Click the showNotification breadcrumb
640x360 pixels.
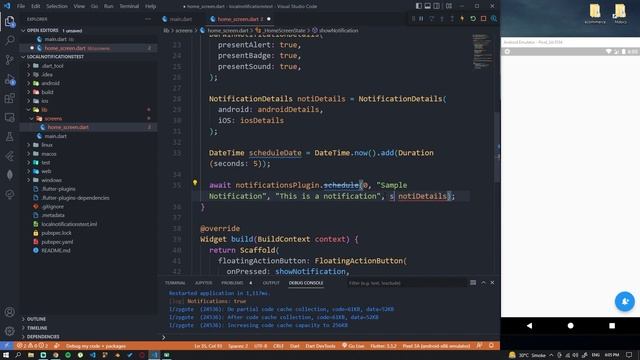[x=338, y=31]
